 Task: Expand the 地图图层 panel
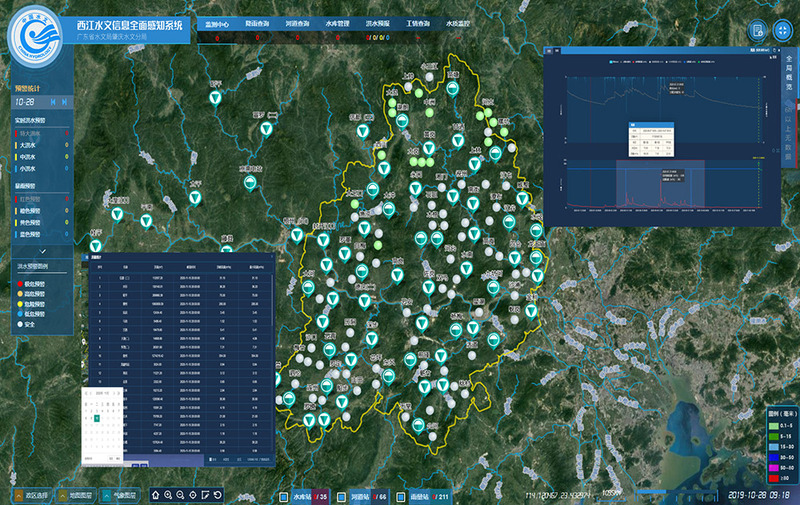75,495
